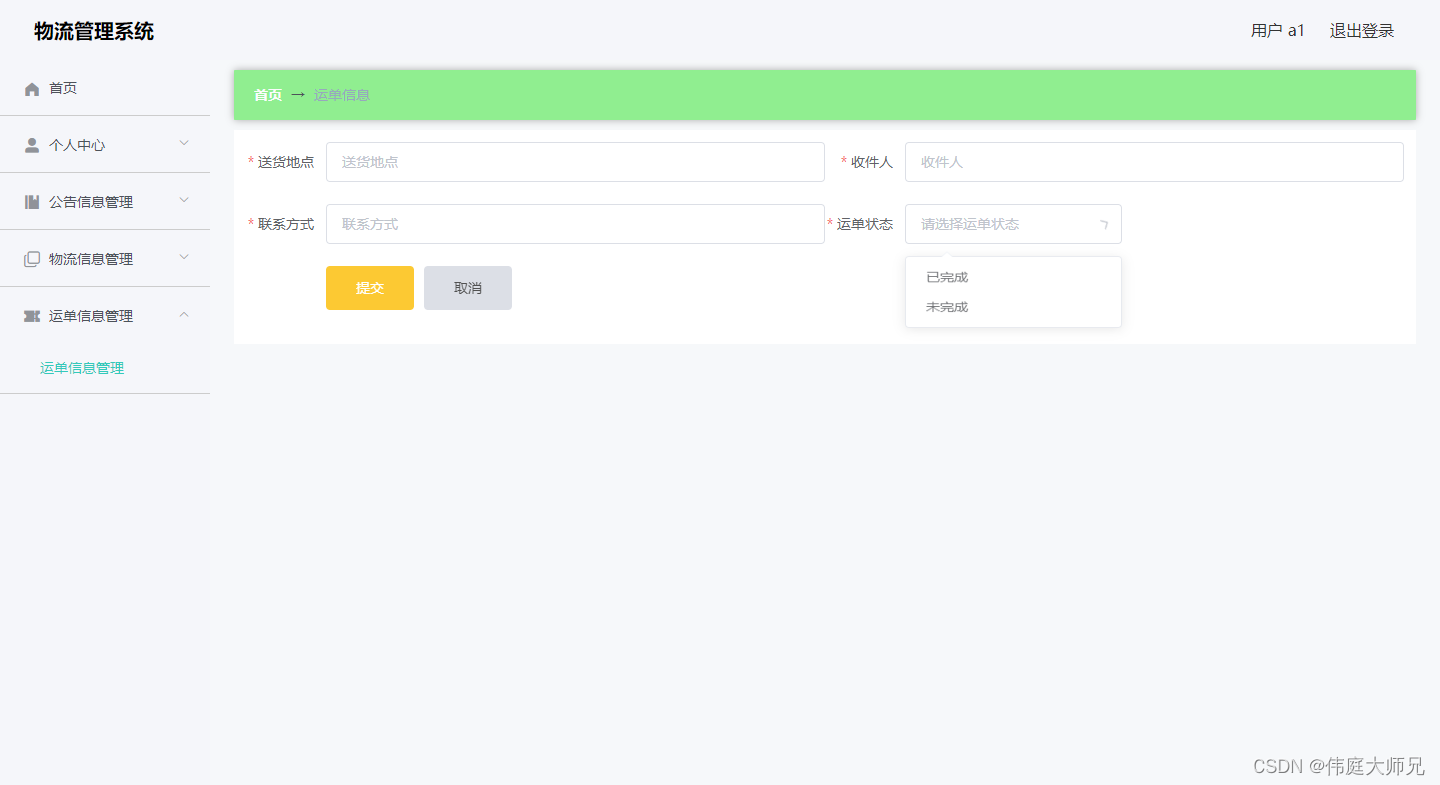The height and width of the screenshot is (785, 1440).
Task: Click the 物流管理系统 title
Action: click(94, 31)
